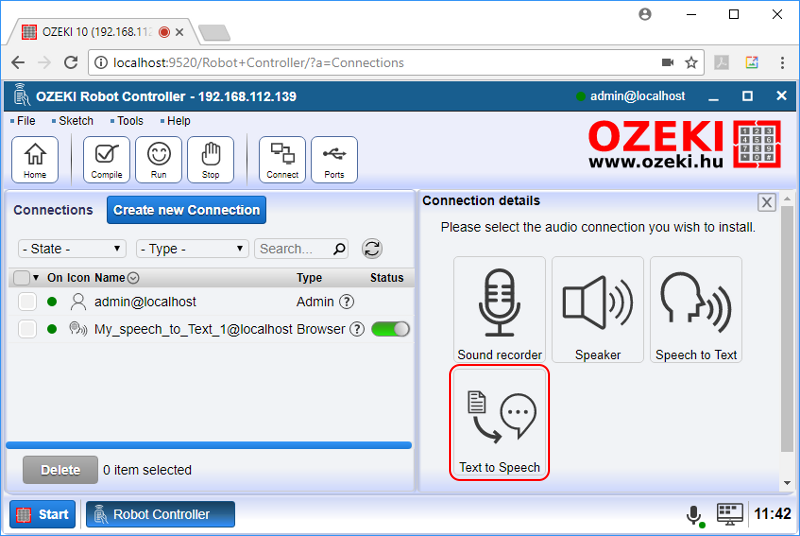Open help for My_speech_to_Text_1 Browser type

[358, 329]
